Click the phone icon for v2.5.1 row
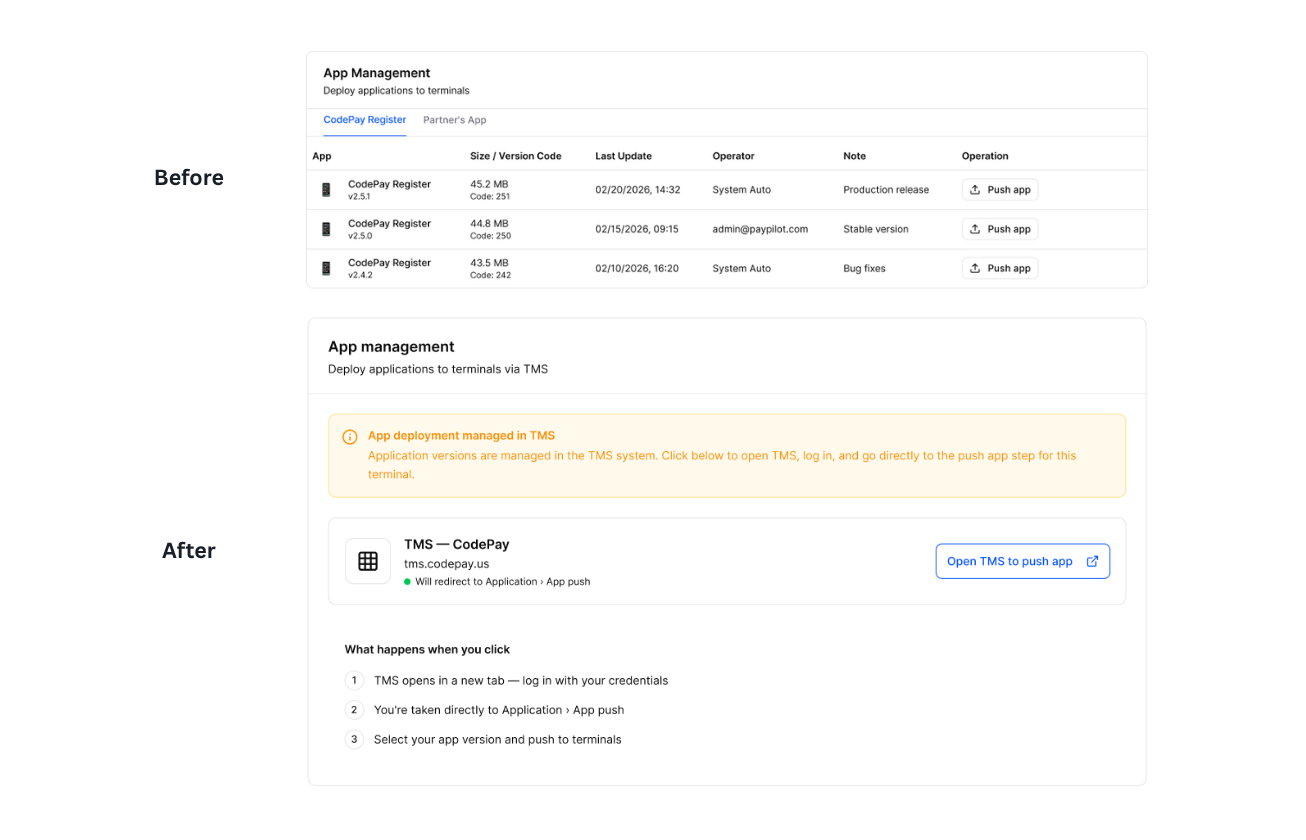Viewport: 1306px width, 840px height. [326, 190]
